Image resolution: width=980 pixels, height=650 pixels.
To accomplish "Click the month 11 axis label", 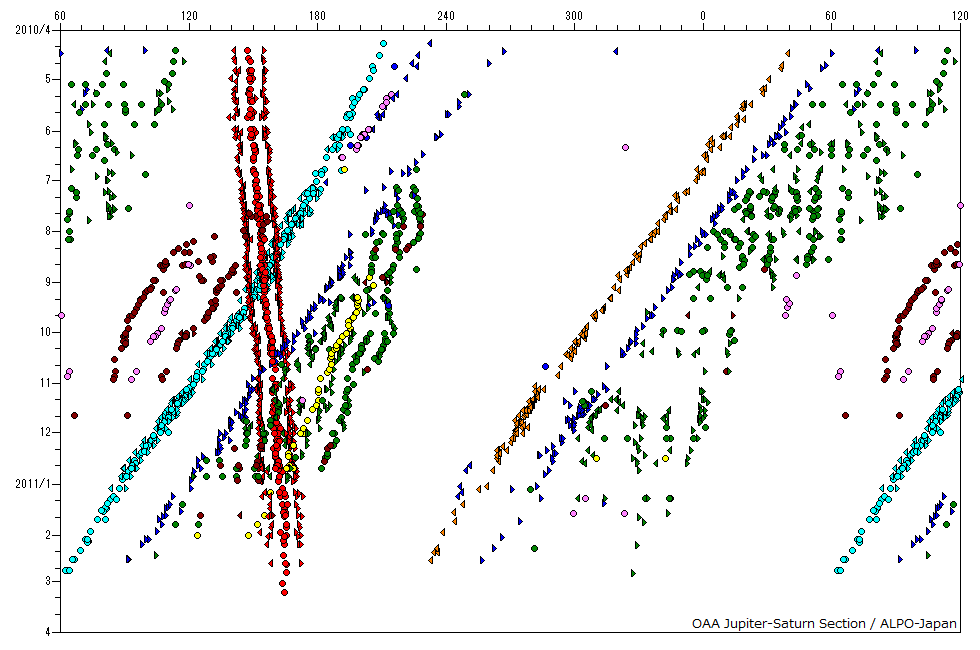I will point(46,382).
